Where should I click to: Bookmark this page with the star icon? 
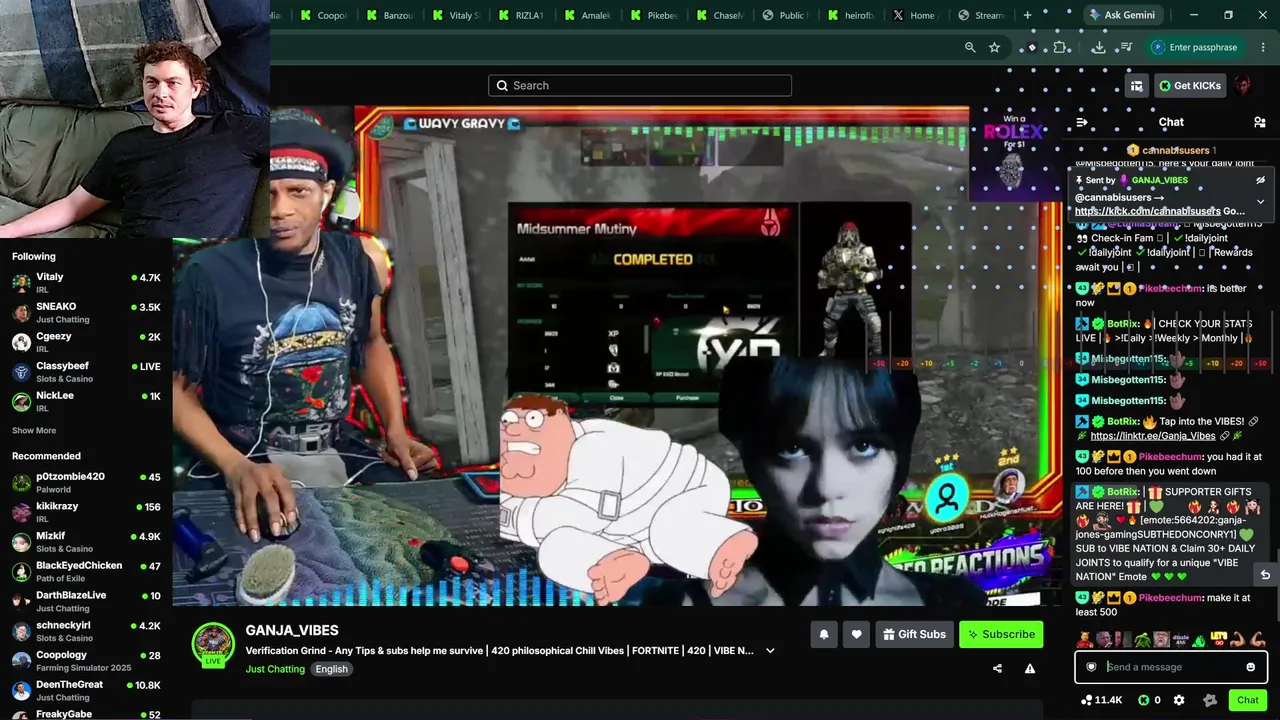coord(994,47)
